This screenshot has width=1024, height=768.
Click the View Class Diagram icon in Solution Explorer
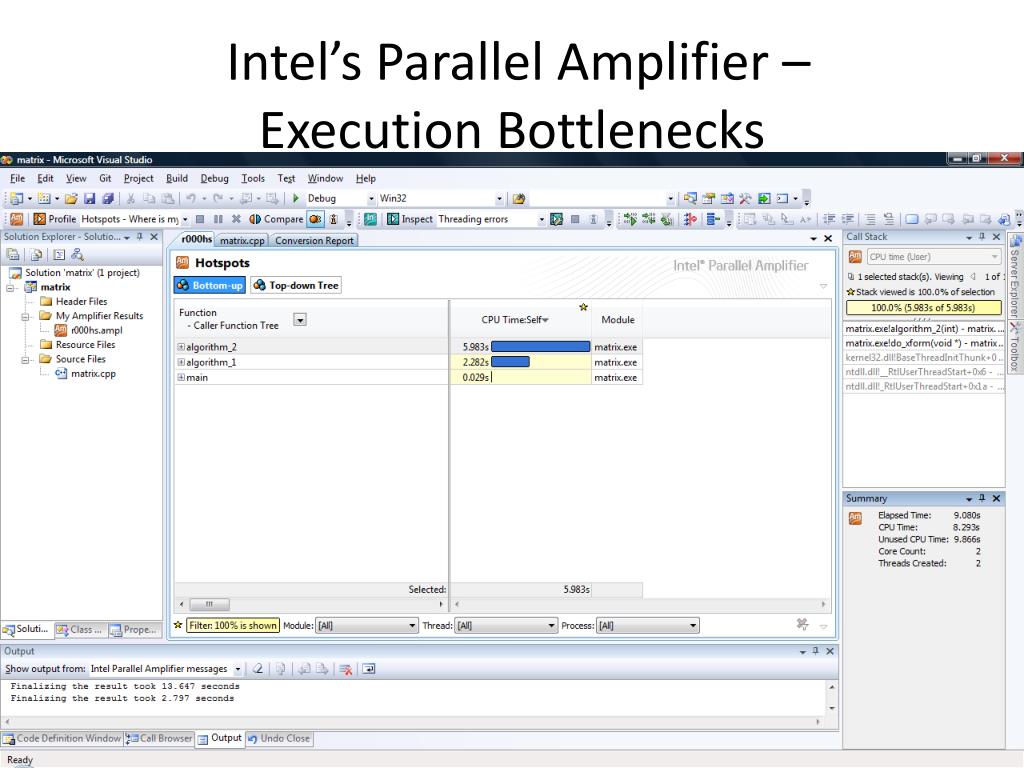78,255
